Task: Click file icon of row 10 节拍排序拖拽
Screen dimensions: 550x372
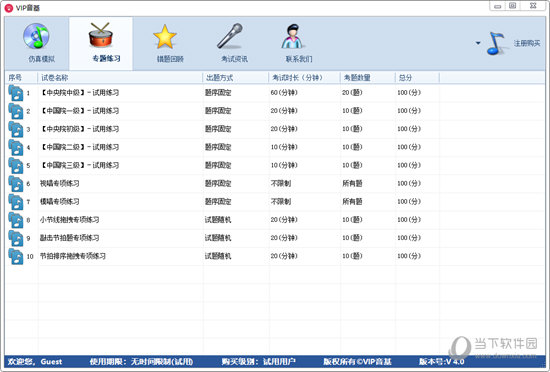Action: pos(16,256)
